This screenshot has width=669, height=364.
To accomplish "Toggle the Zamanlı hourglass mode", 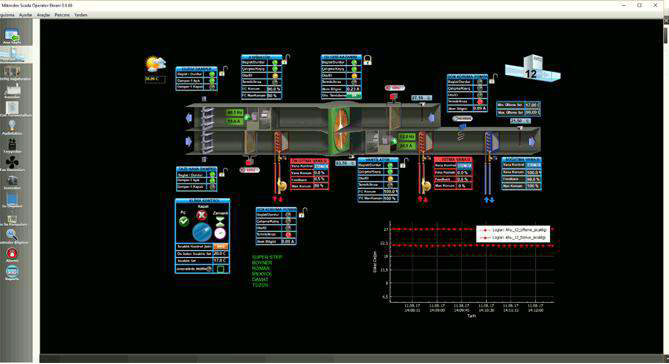I will [220, 221].
